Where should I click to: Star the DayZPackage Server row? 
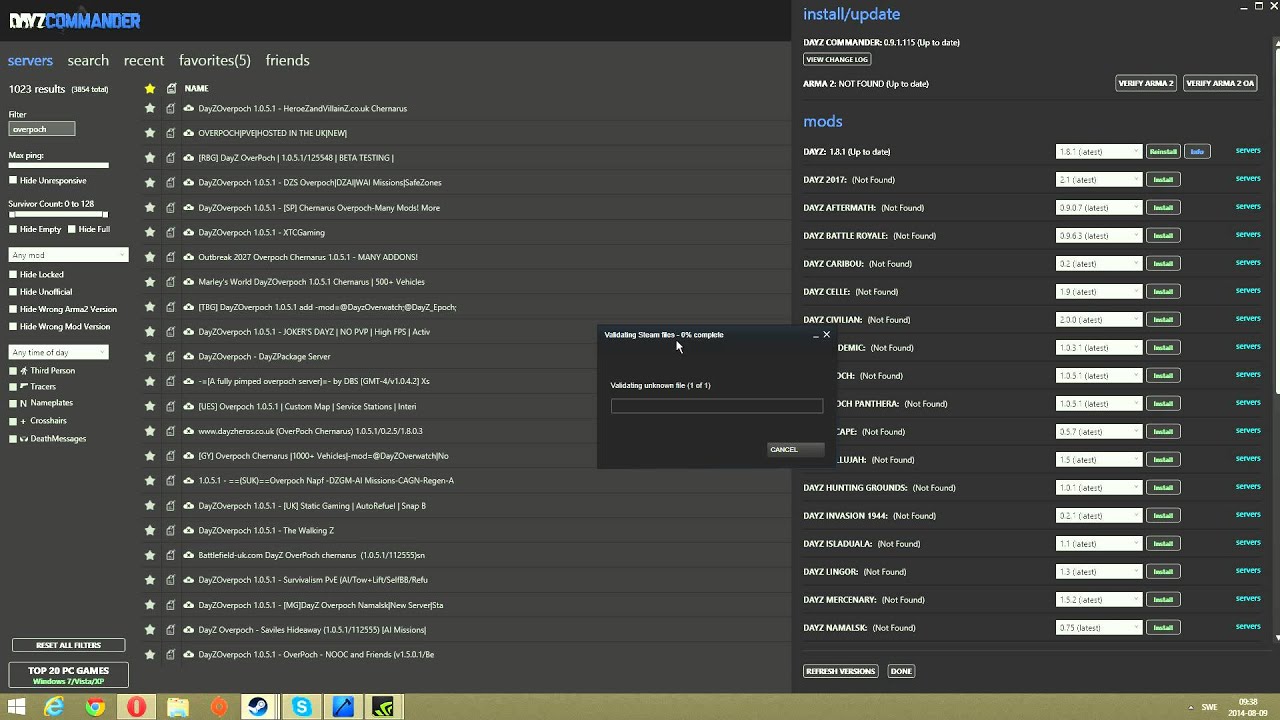[150, 356]
